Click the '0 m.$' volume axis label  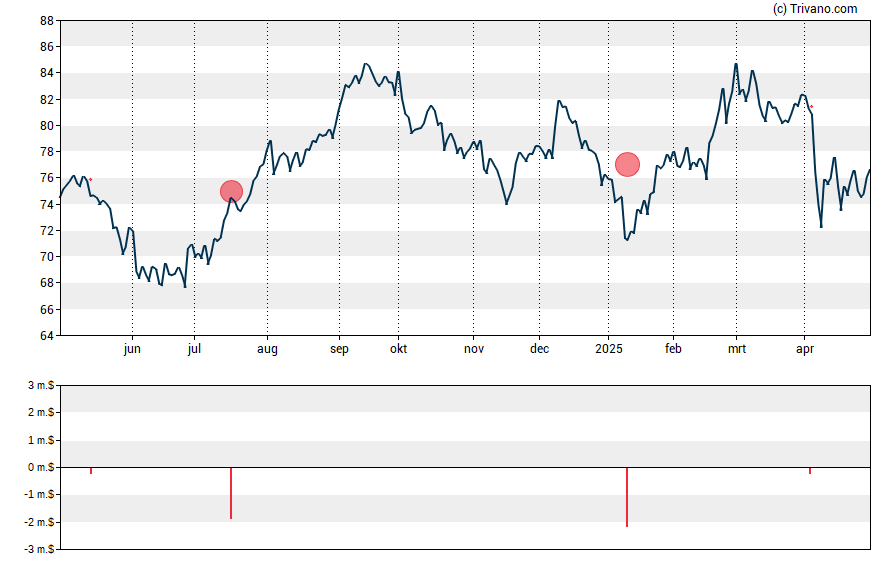pyautogui.click(x=41, y=467)
